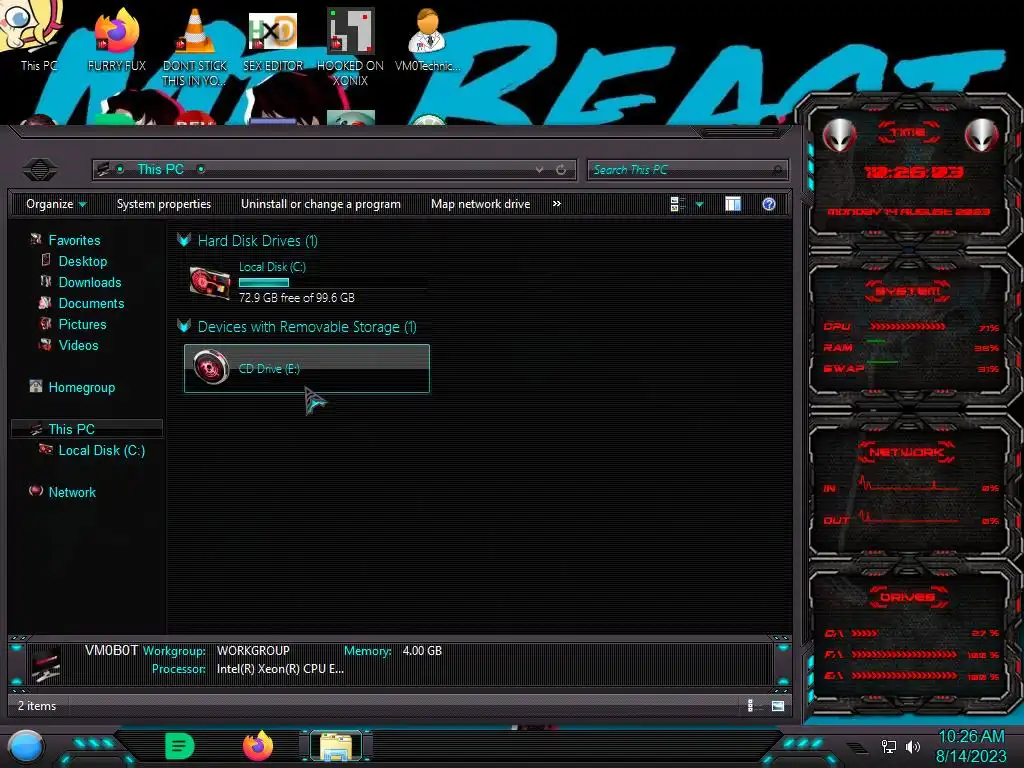Open the view options dropdown arrow
Viewport: 1024px width, 768px height.
[x=699, y=204]
